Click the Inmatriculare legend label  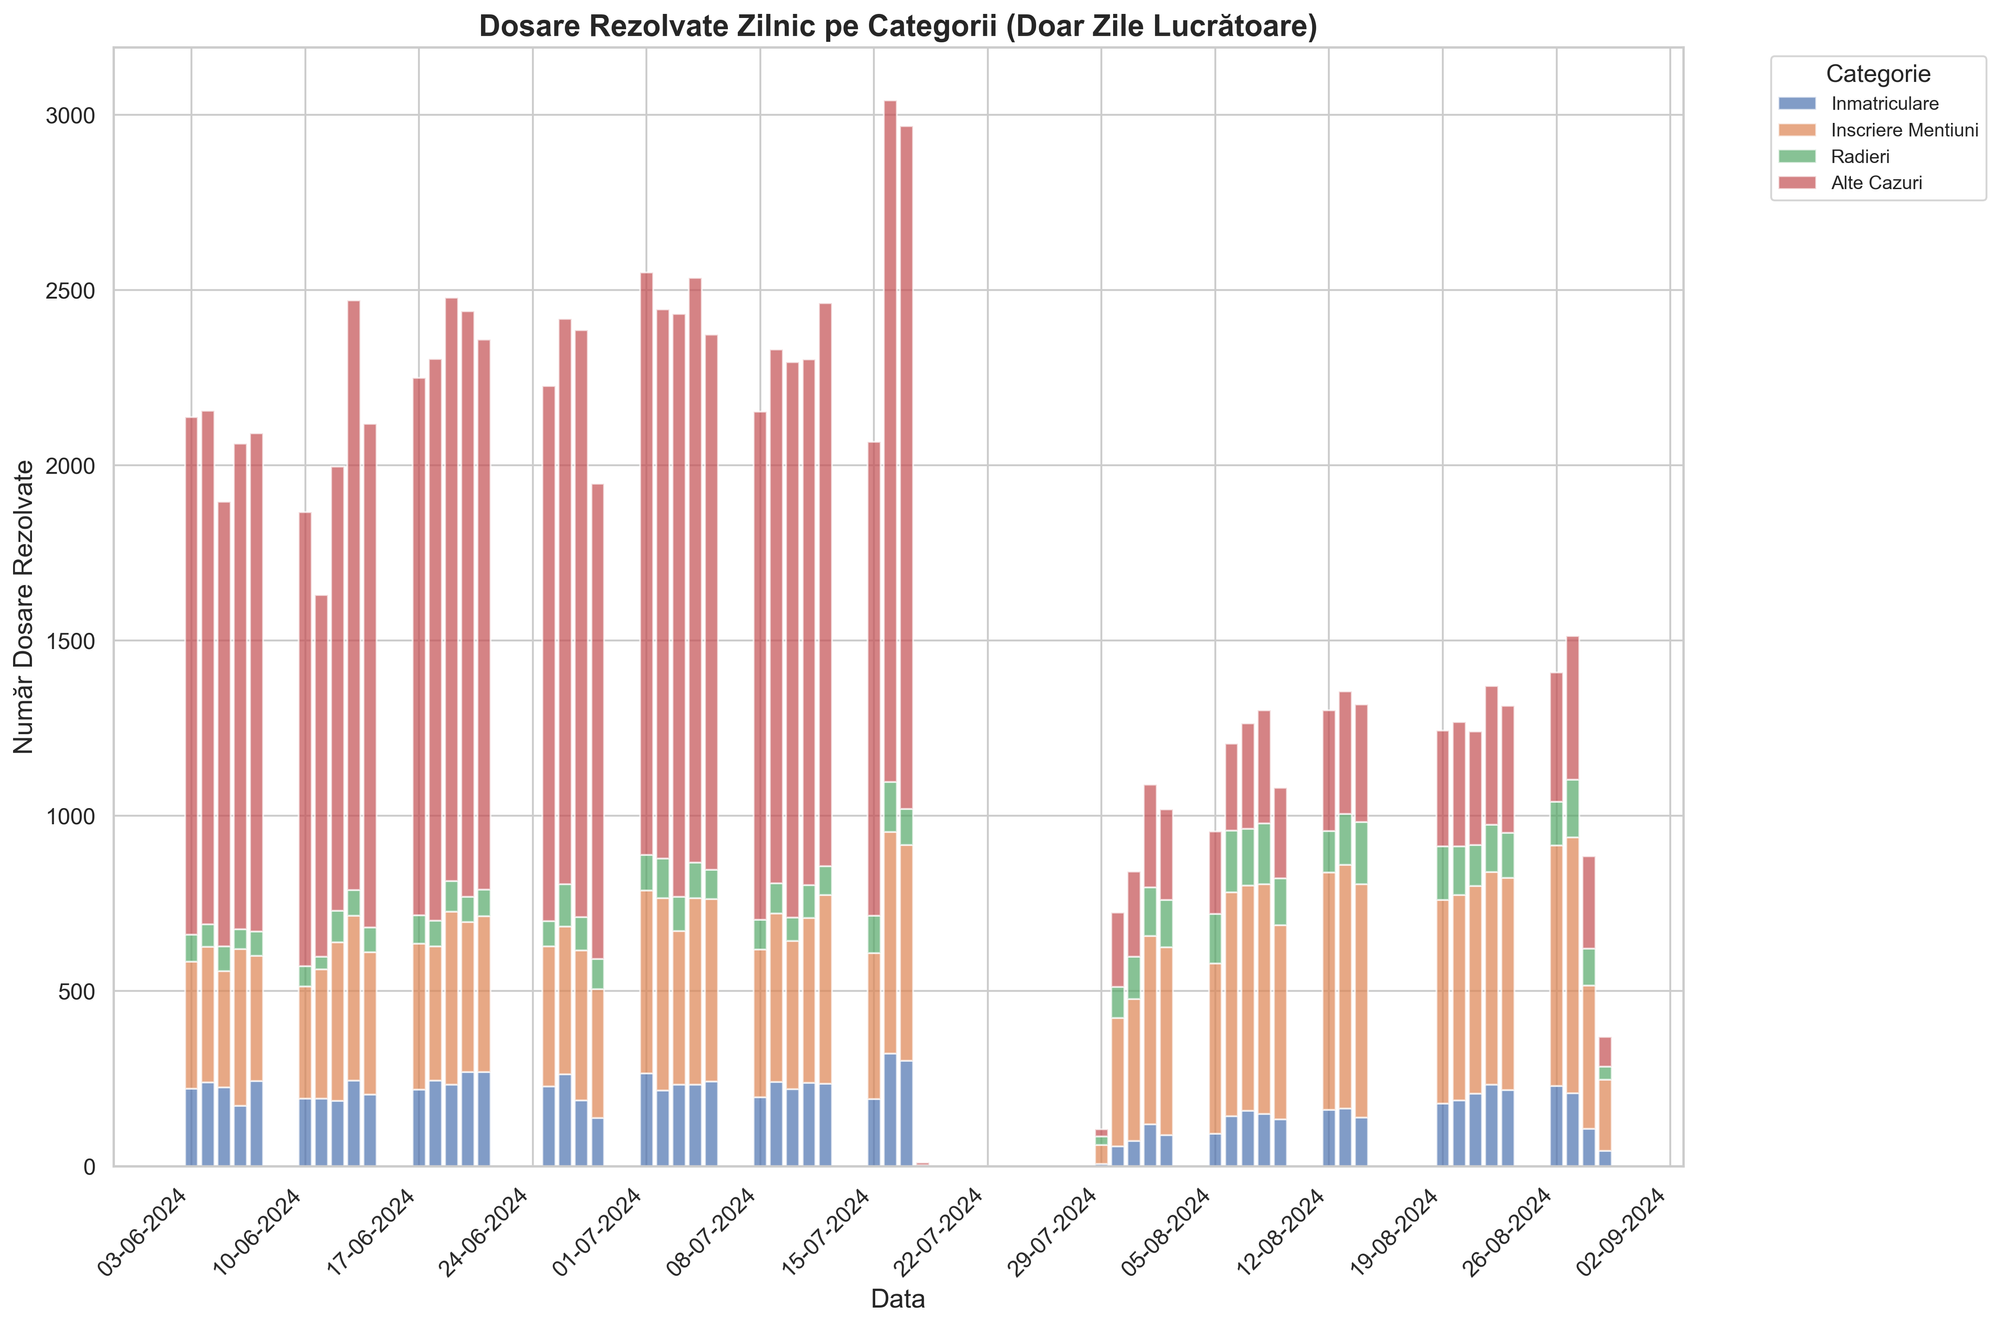coord(1885,103)
